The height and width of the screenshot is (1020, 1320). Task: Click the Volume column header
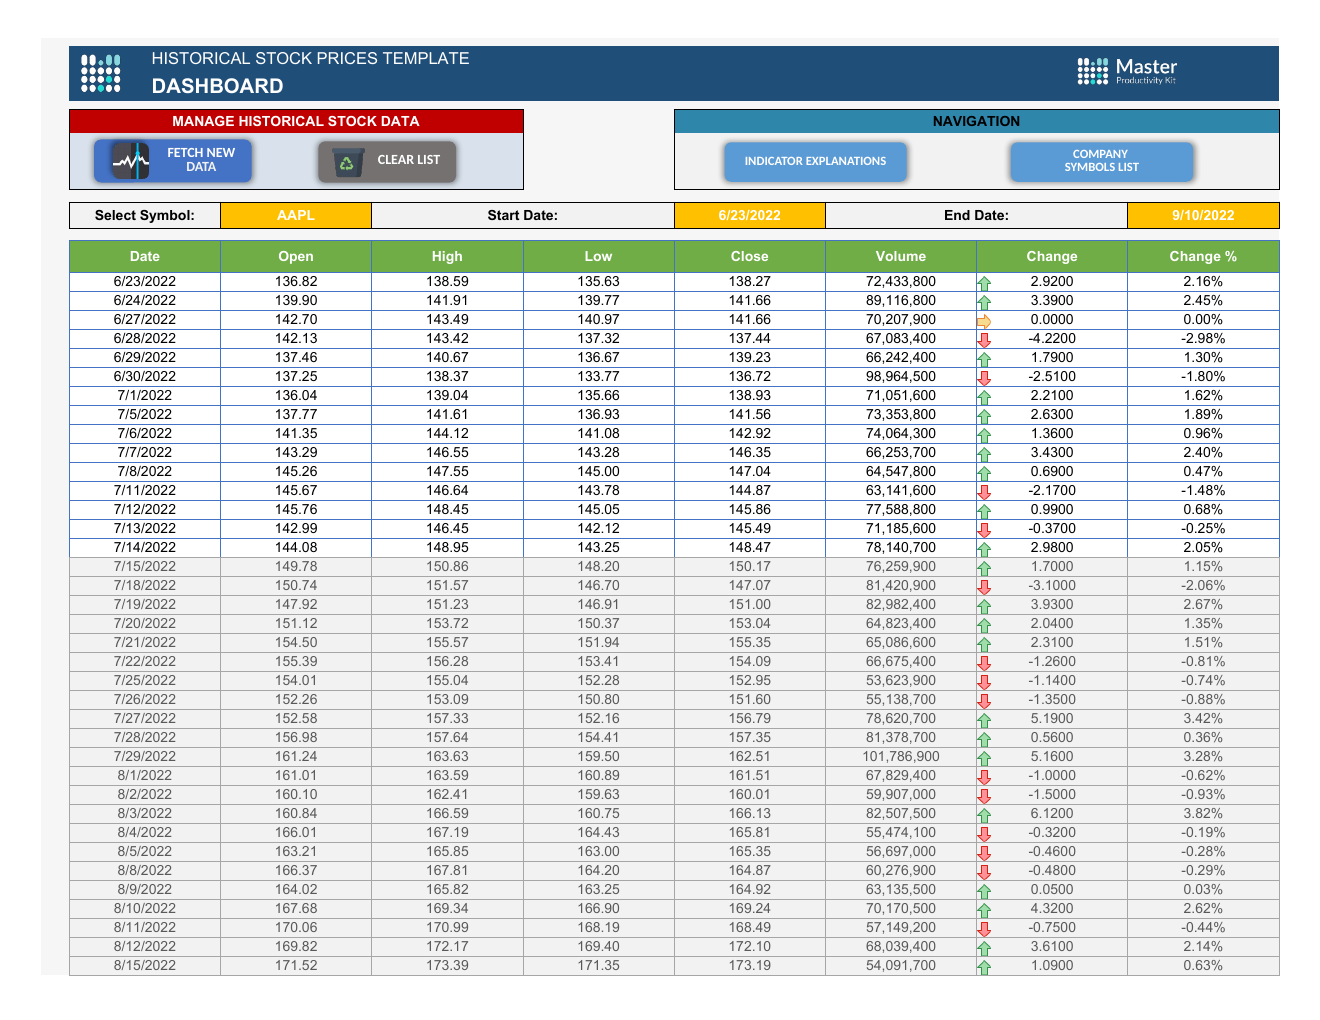(x=901, y=257)
